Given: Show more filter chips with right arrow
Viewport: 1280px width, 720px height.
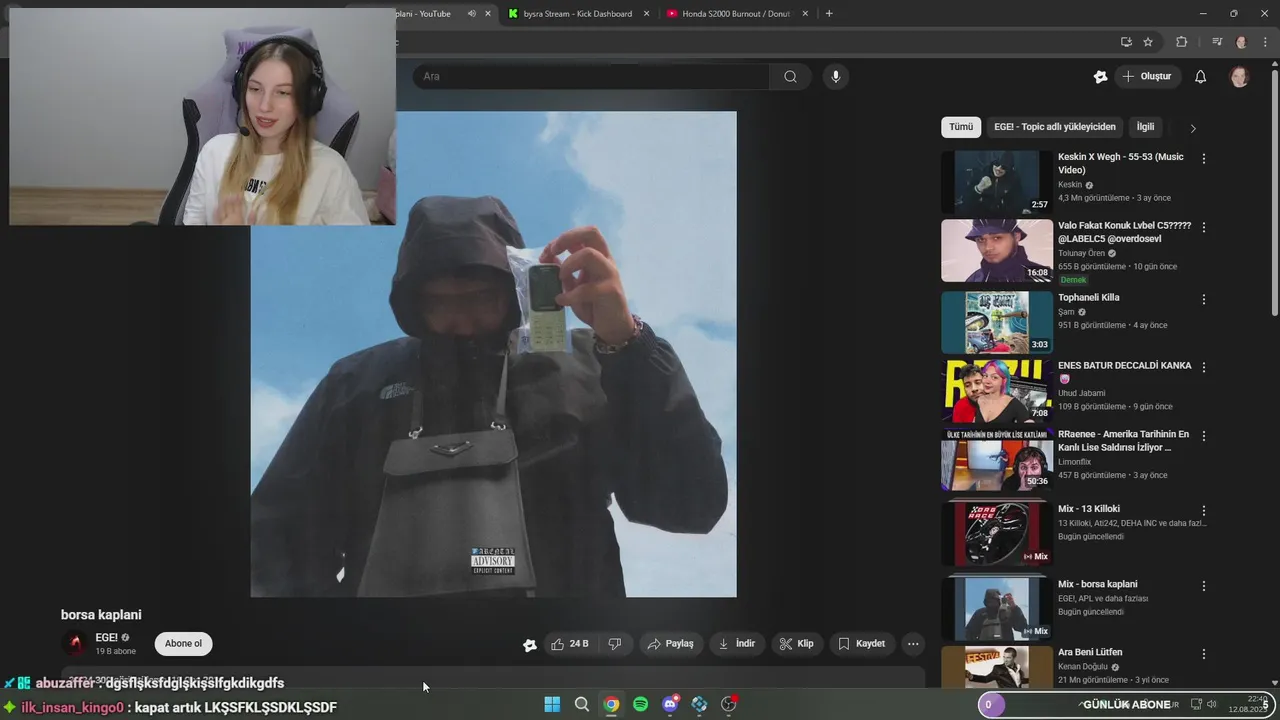Looking at the screenshot, I should tap(1192, 128).
